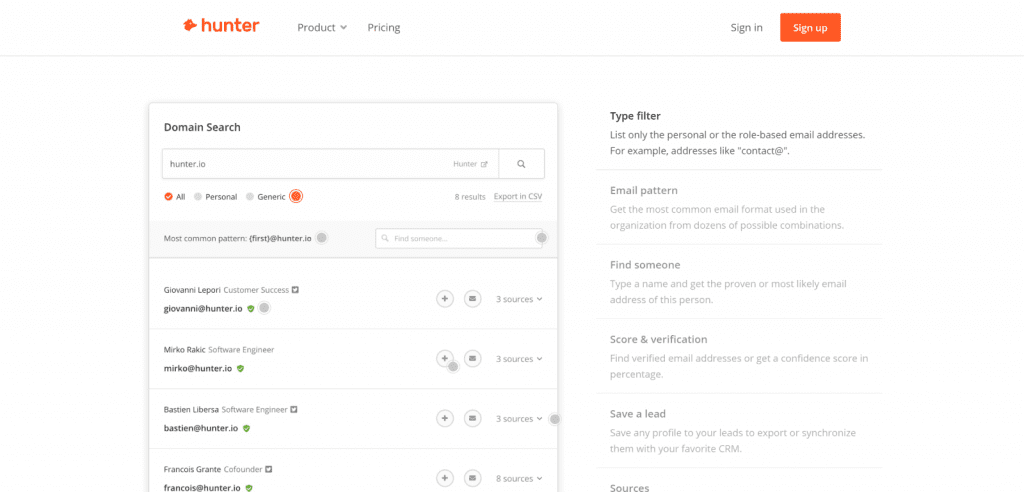Click the name Giovanni Lepori
The image size is (1024, 492).
coord(192,289)
